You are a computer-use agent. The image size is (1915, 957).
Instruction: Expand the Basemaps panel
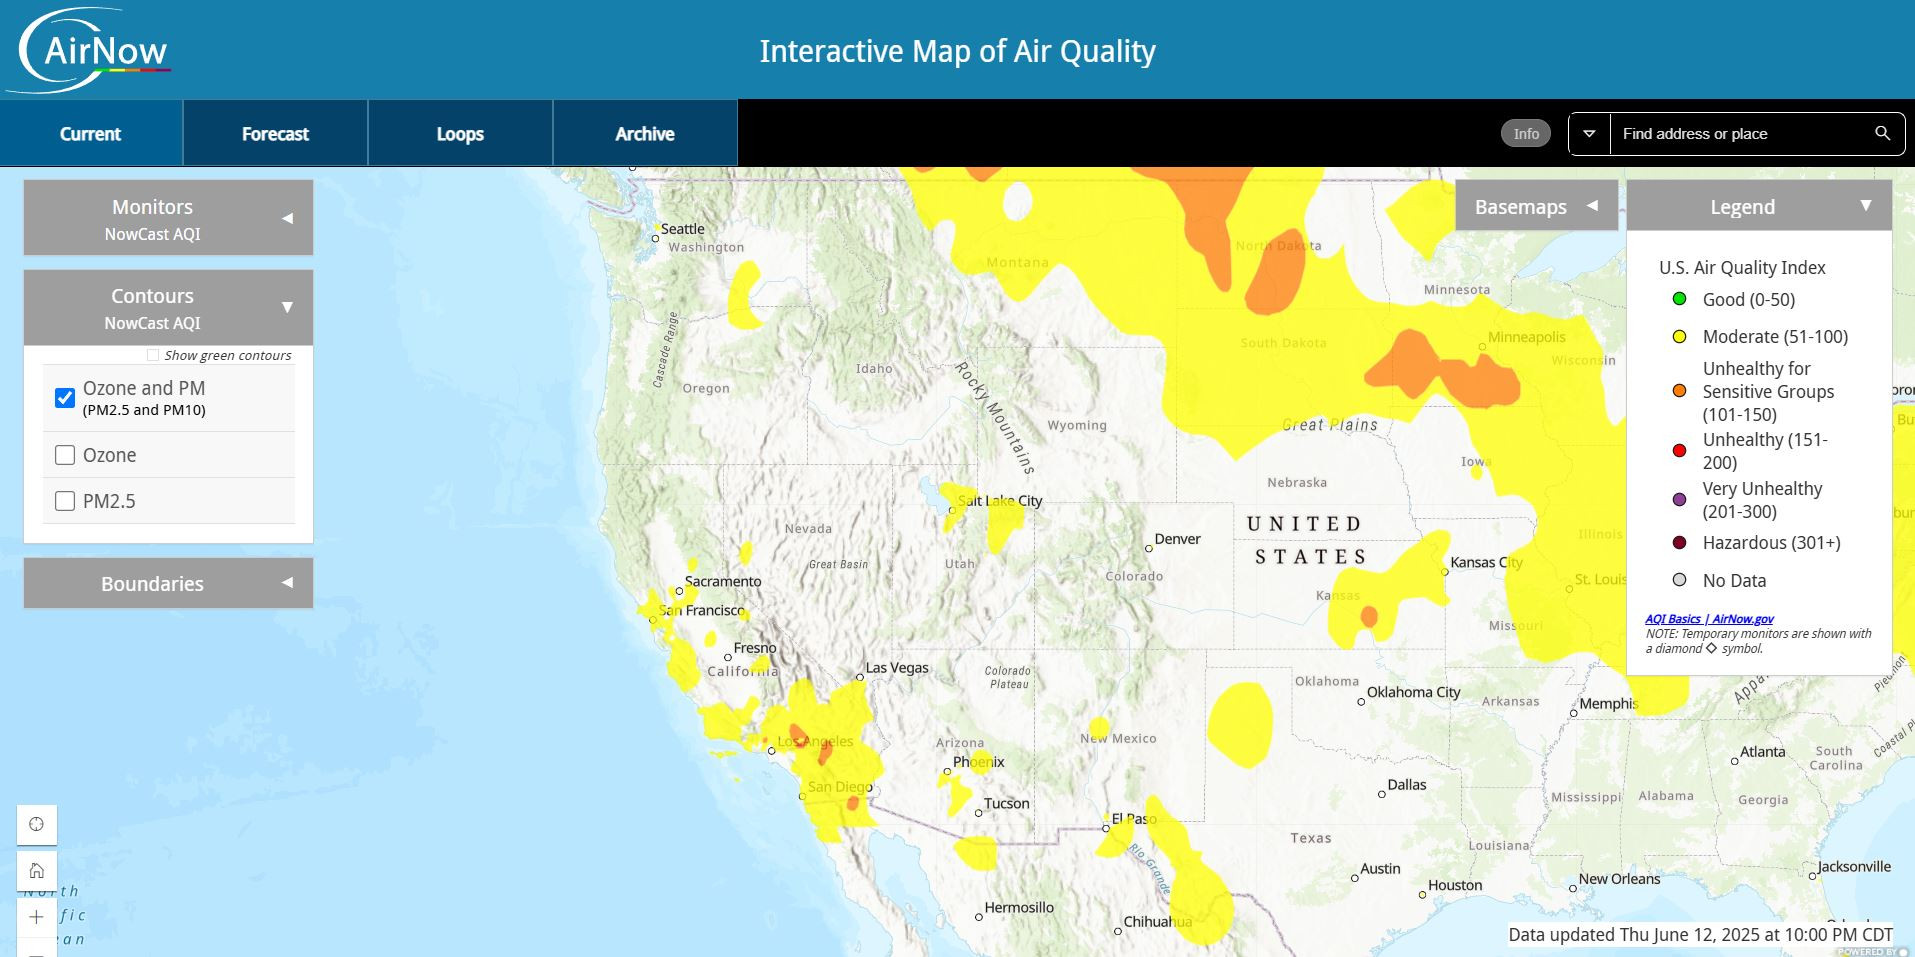1536,206
